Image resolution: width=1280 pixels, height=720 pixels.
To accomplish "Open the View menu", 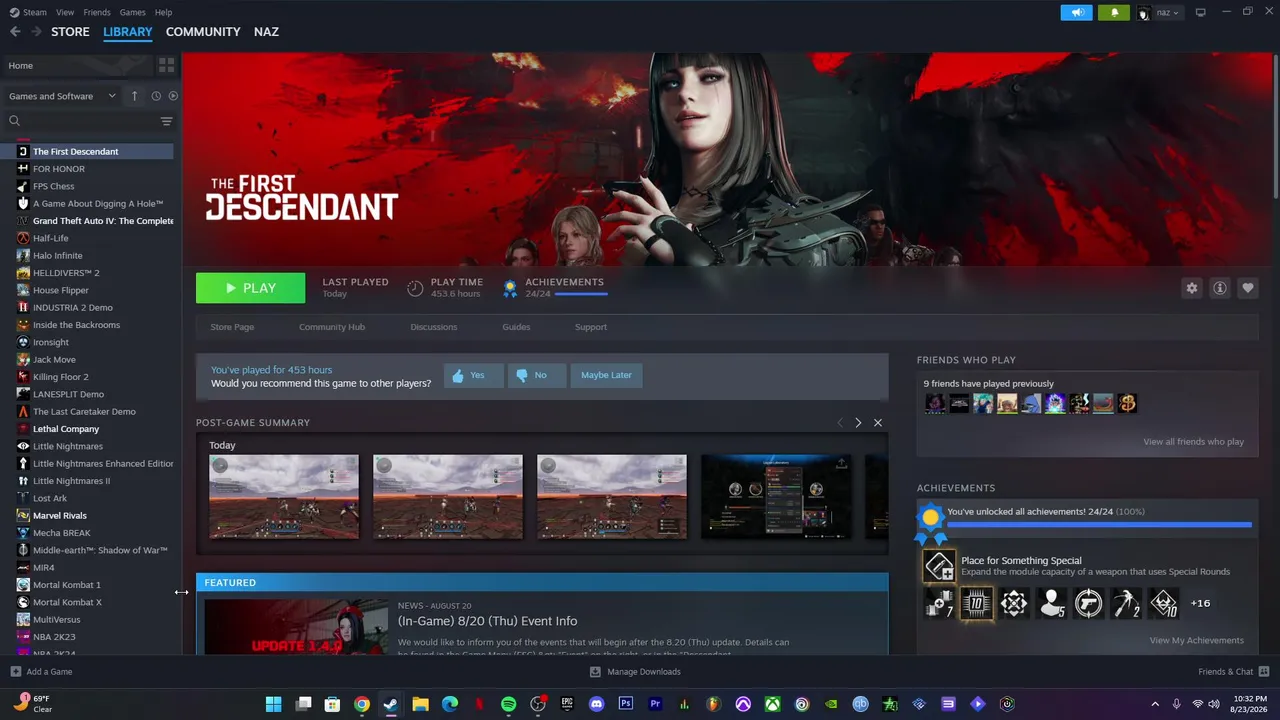I will (65, 12).
